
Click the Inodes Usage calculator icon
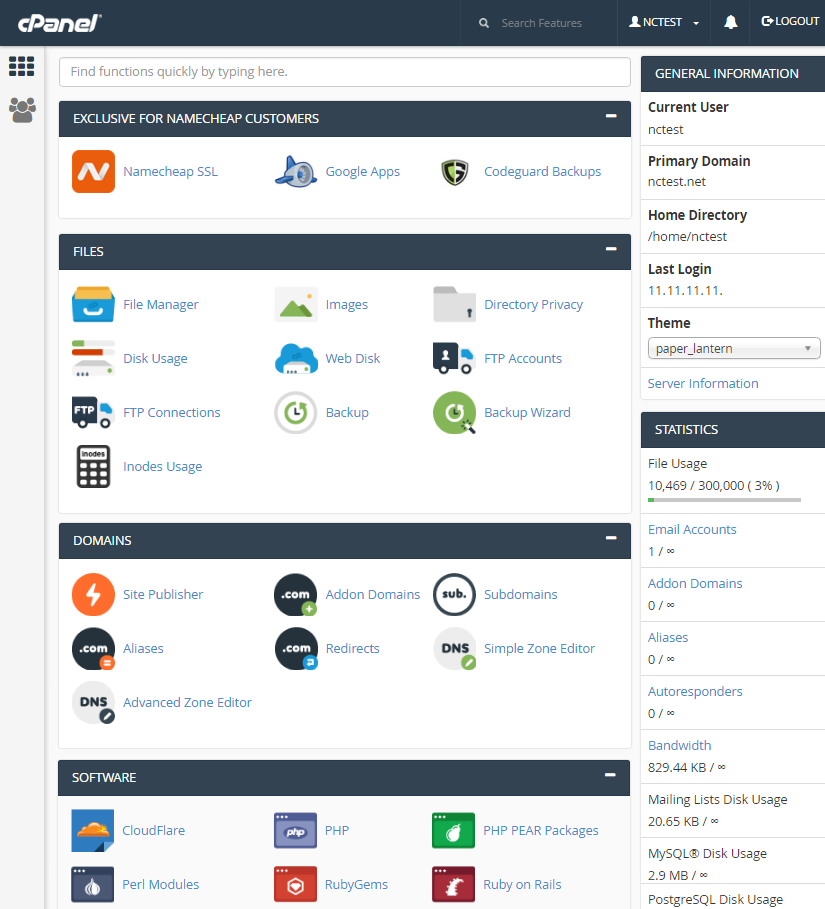pos(93,466)
